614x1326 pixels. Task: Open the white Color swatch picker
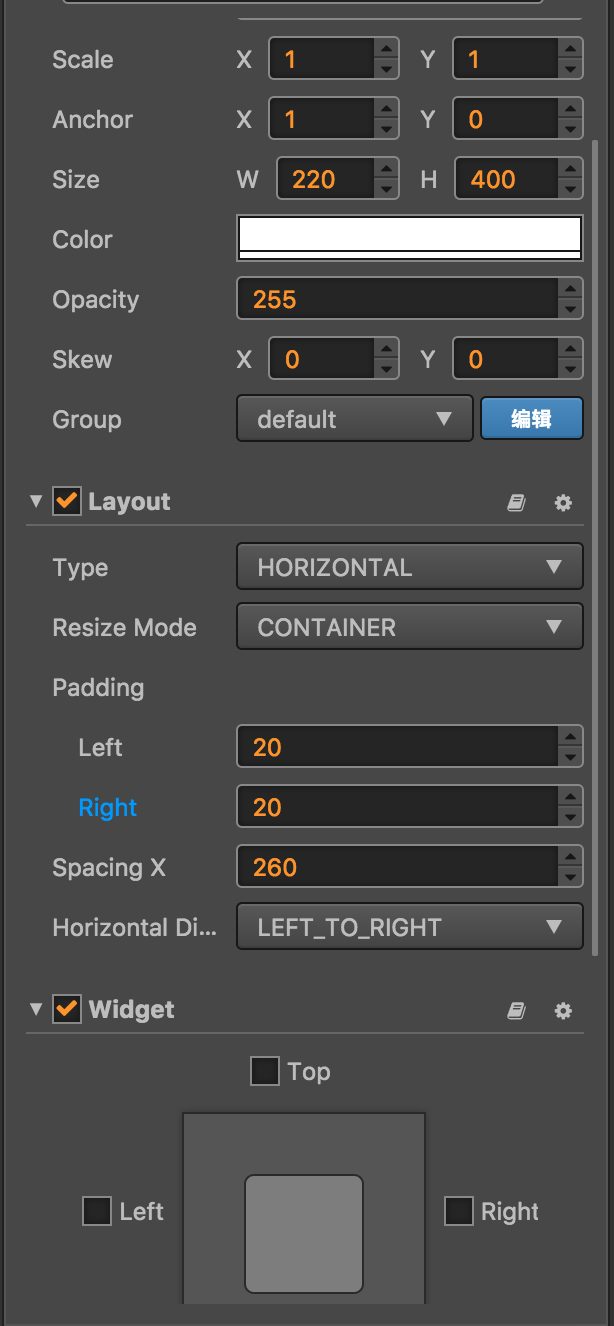click(x=409, y=239)
